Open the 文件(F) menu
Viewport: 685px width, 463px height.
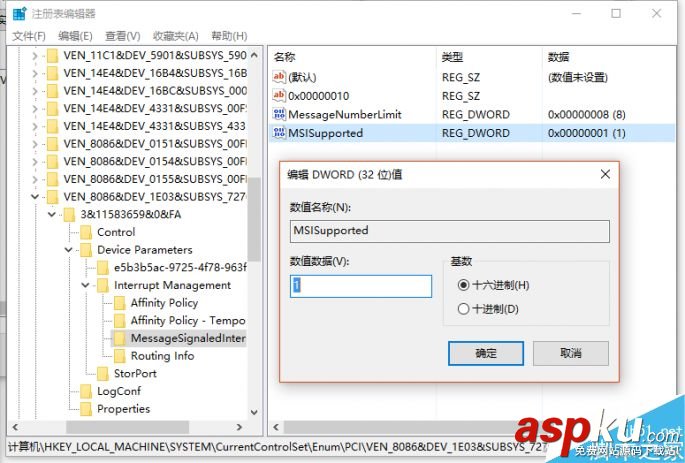point(29,36)
